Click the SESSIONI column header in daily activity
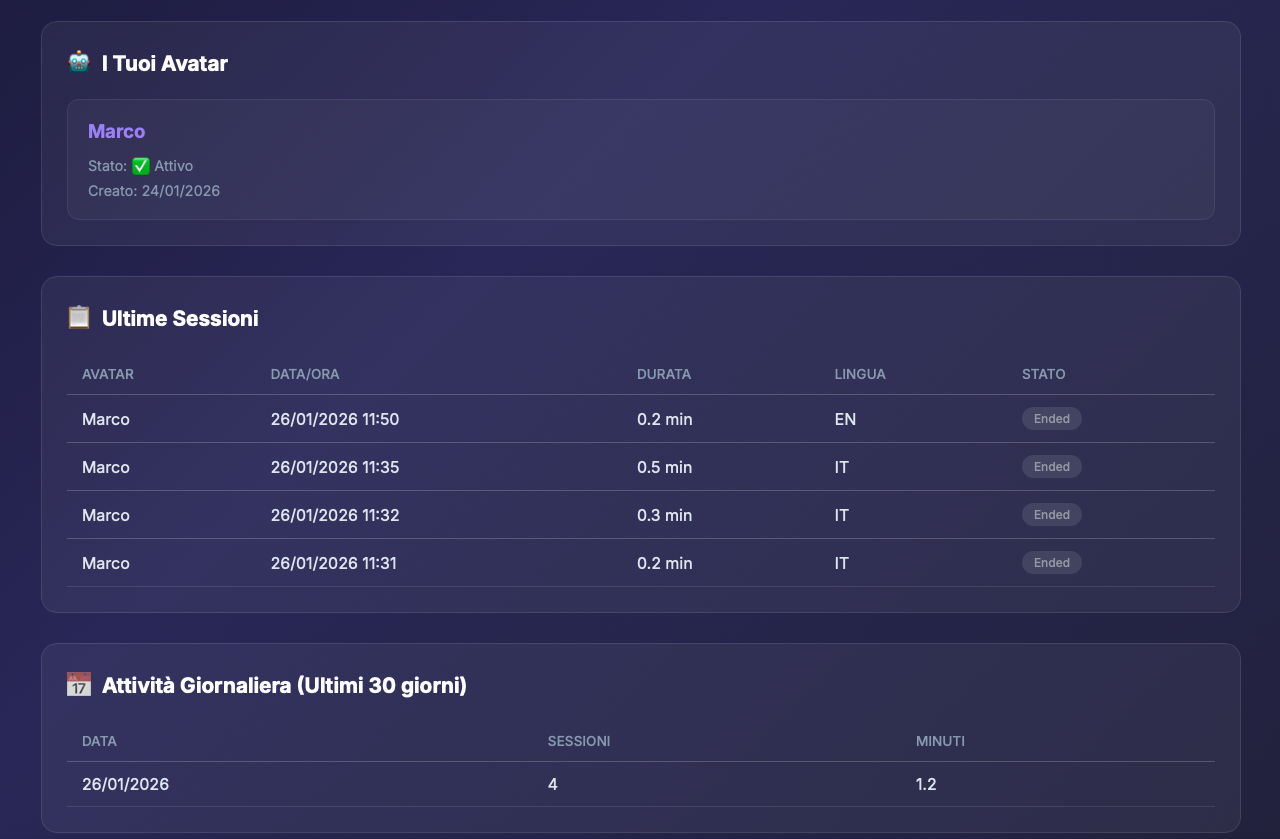Viewport: 1280px width, 839px height. point(579,741)
